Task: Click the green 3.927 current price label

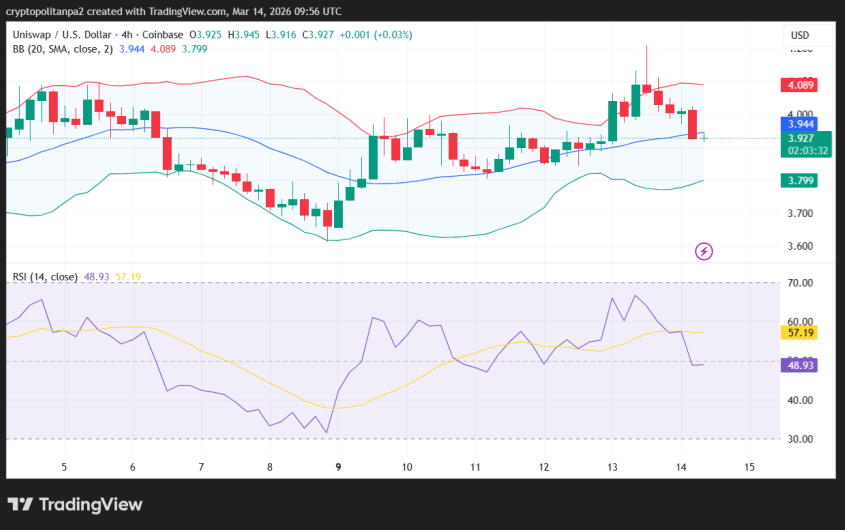Action: pos(800,138)
